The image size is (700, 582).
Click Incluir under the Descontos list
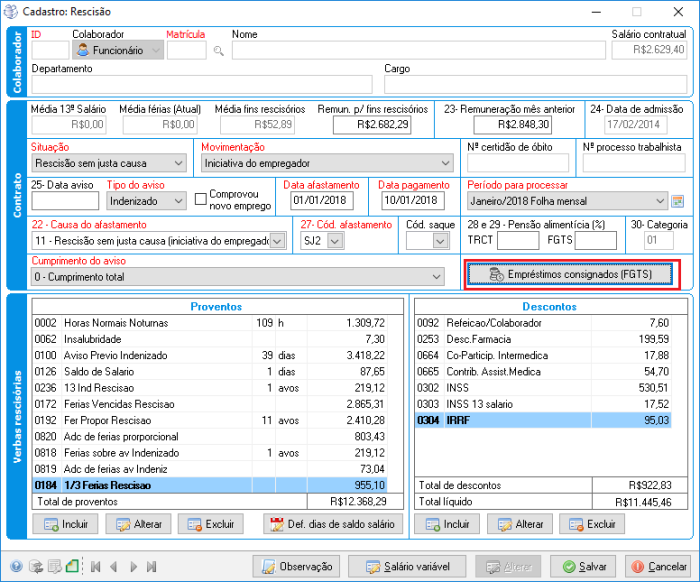[447, 524]
